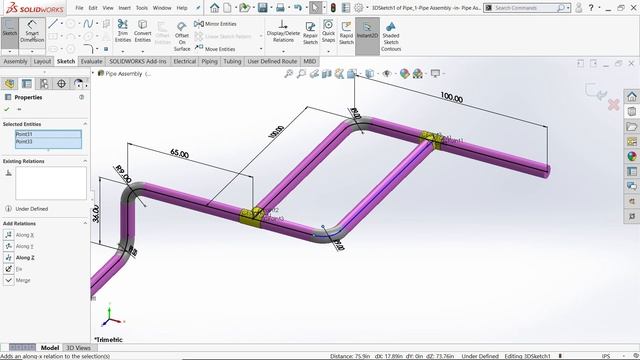640x360 pixels.
Task: Select the Line sketch tool
Action: pos(53,24)
